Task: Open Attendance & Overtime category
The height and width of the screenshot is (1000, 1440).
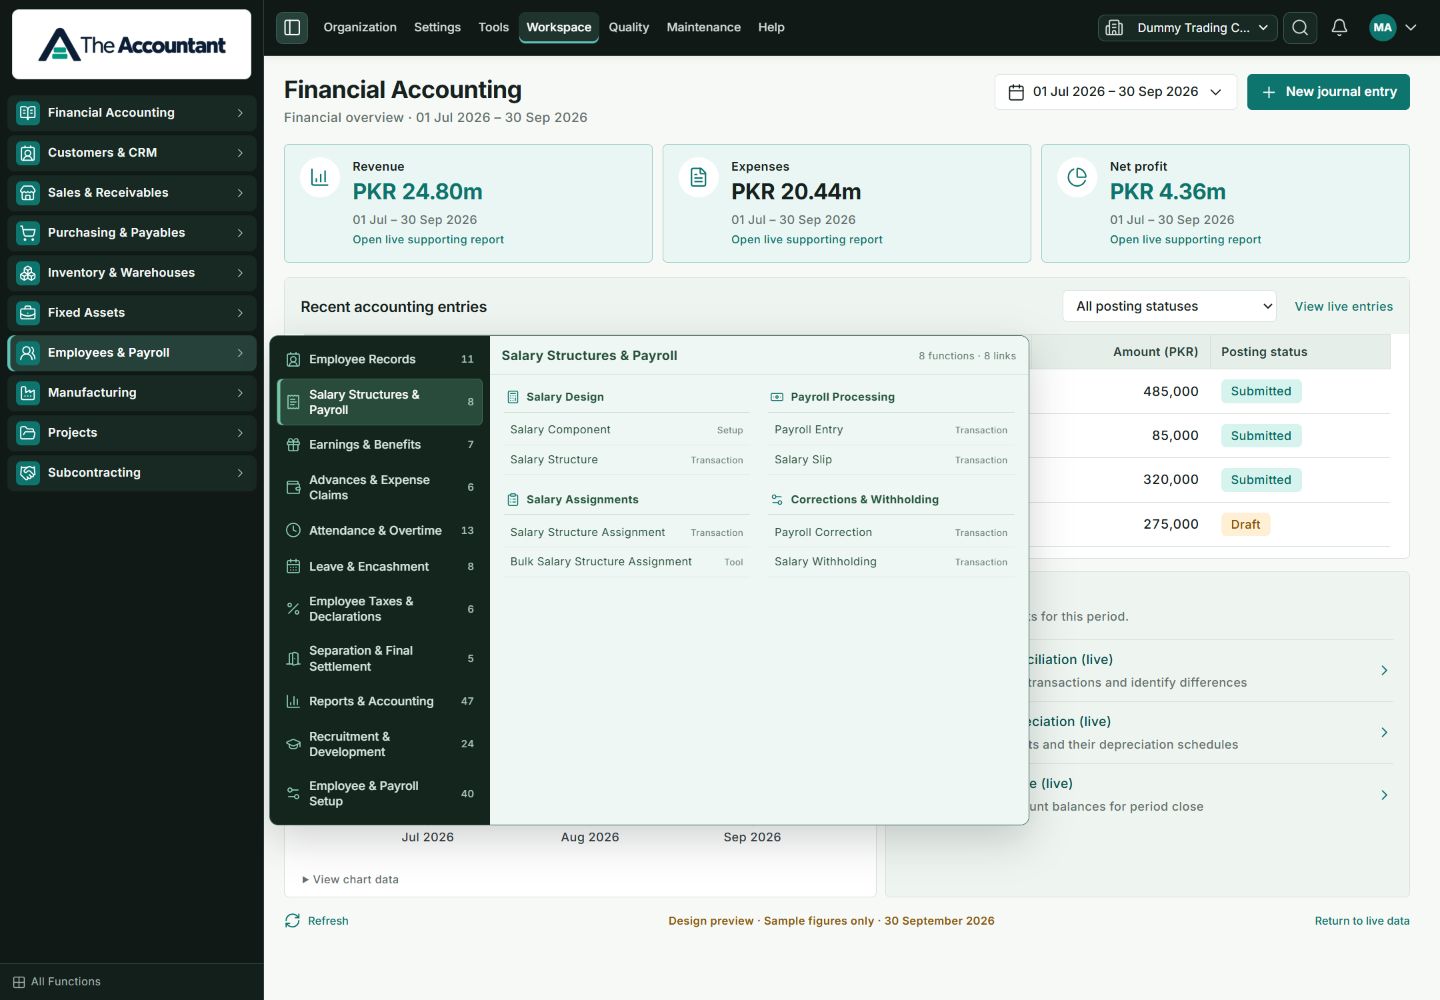Action: 380,531
